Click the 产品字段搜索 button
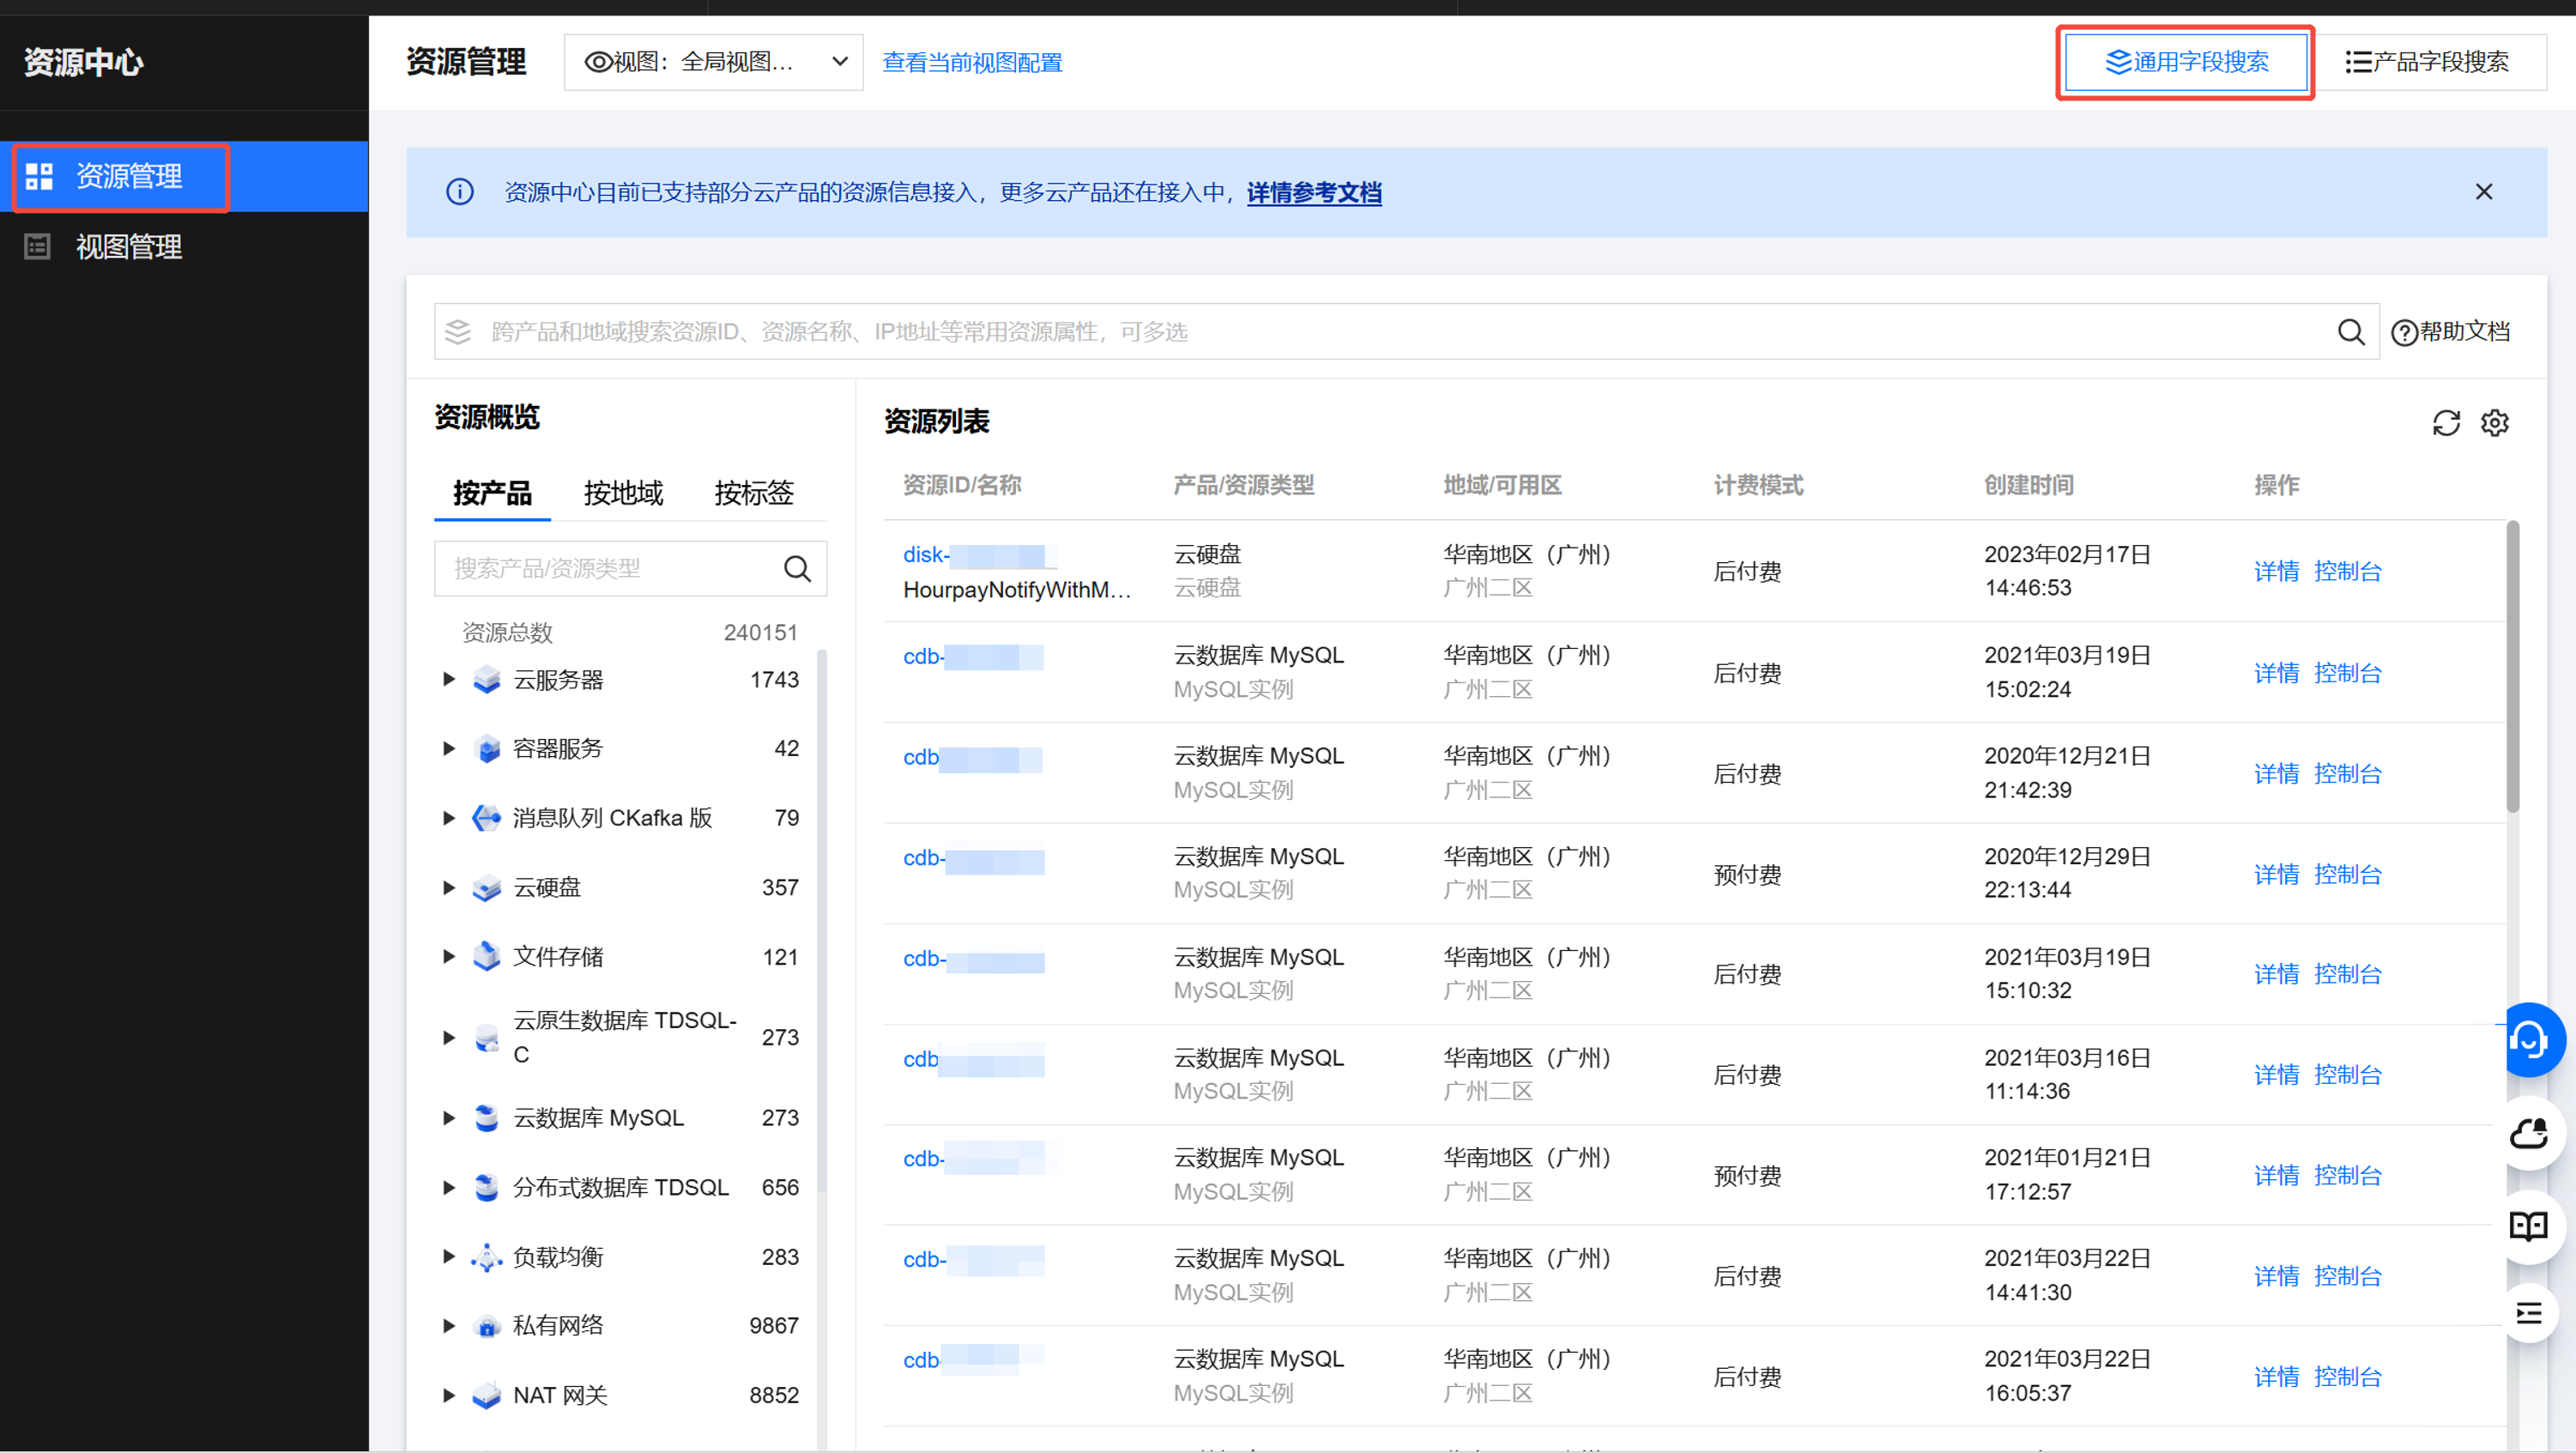The width and height of the screenshot is (2576, 1453). (x=2428, y=62)
